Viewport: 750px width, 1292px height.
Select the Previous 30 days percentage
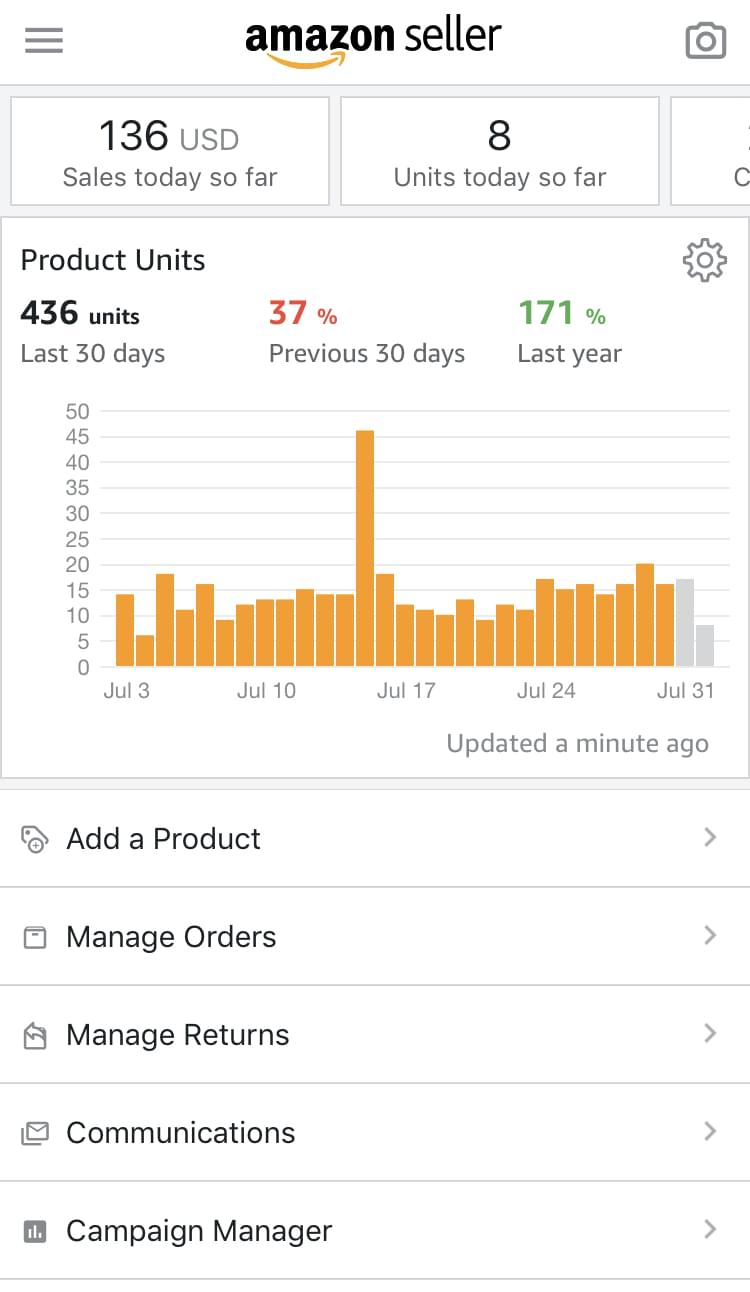(303, 314)
